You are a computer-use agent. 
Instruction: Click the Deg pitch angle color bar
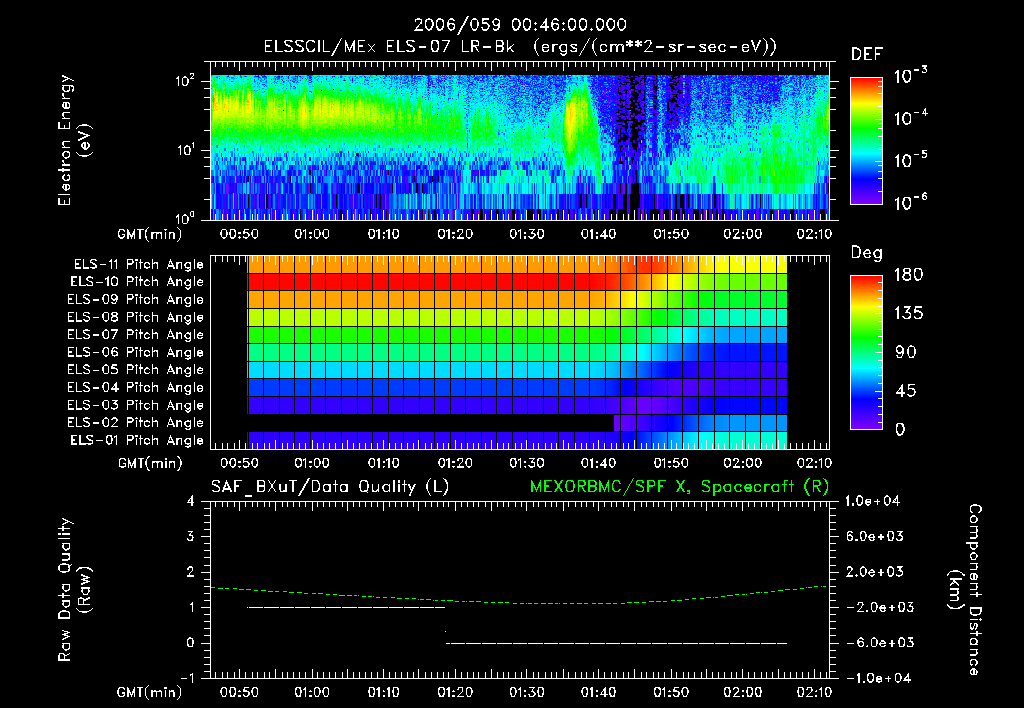click(866, 352)
